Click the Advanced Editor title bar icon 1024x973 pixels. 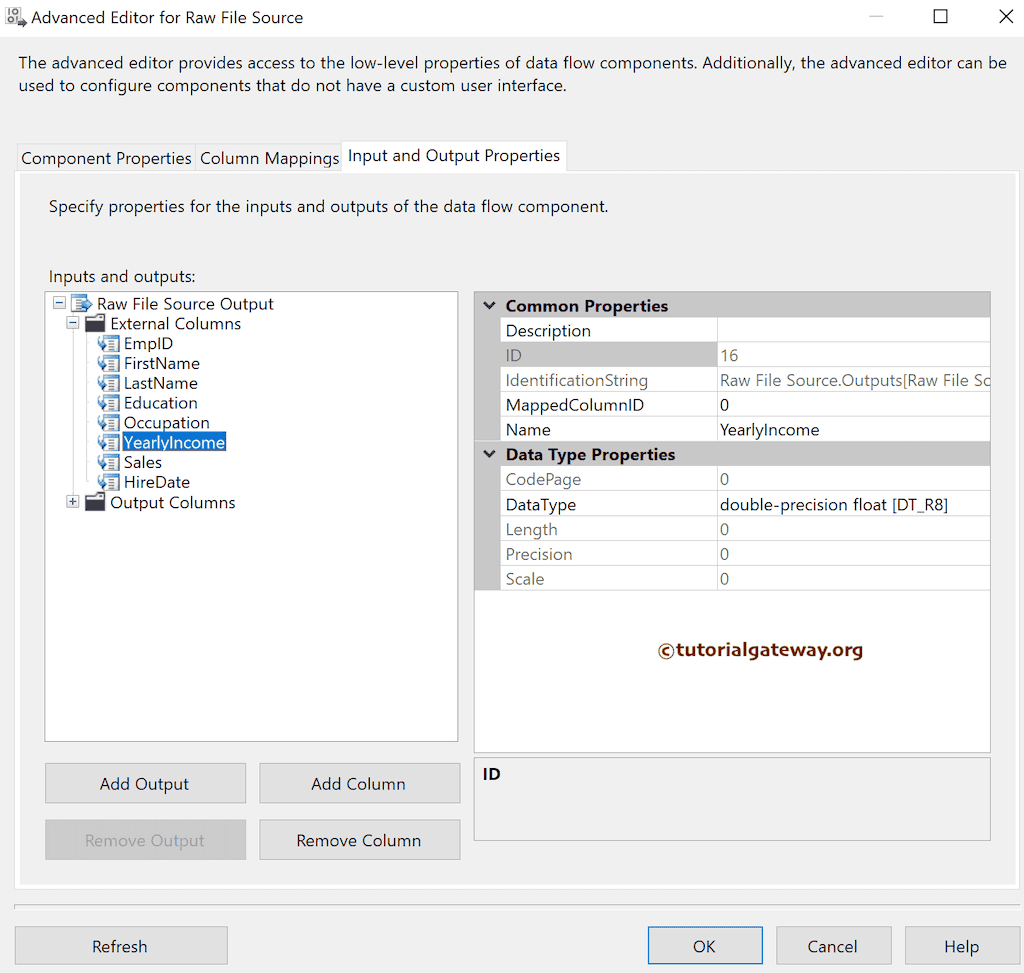(x=15, y=17)
